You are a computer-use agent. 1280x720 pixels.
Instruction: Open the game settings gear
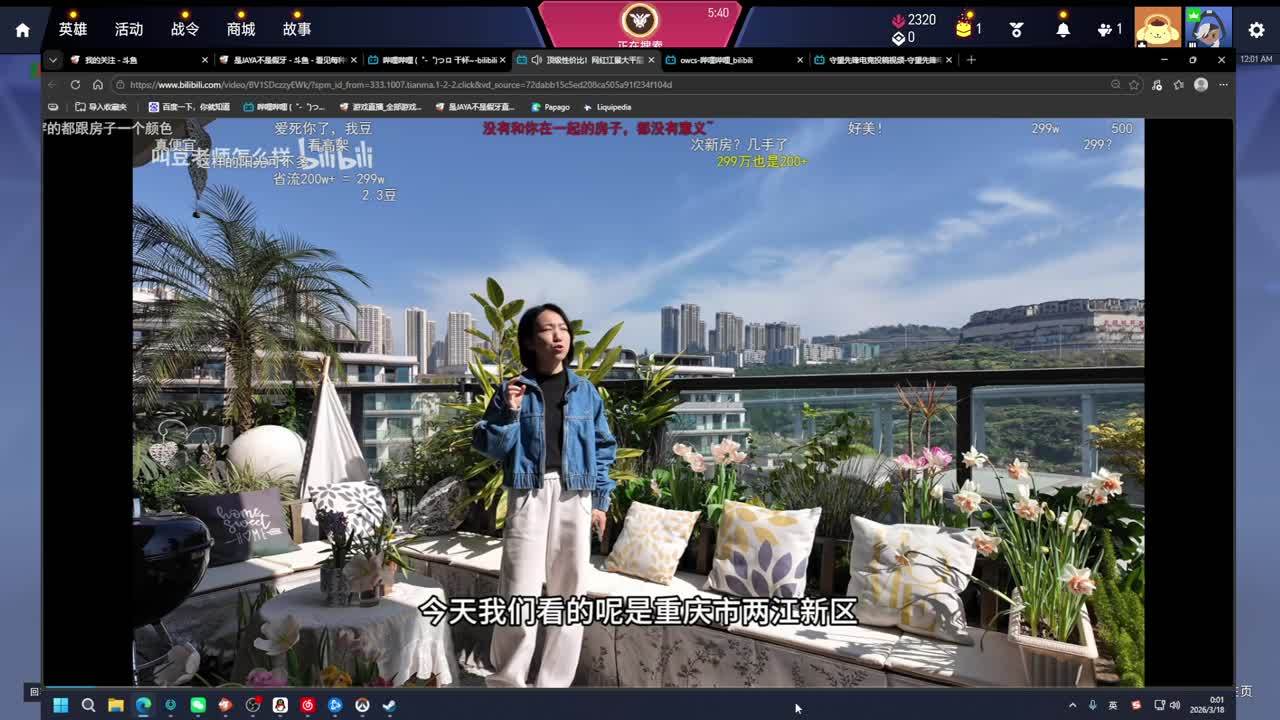pyautogui.click(x=1256, y=30)
